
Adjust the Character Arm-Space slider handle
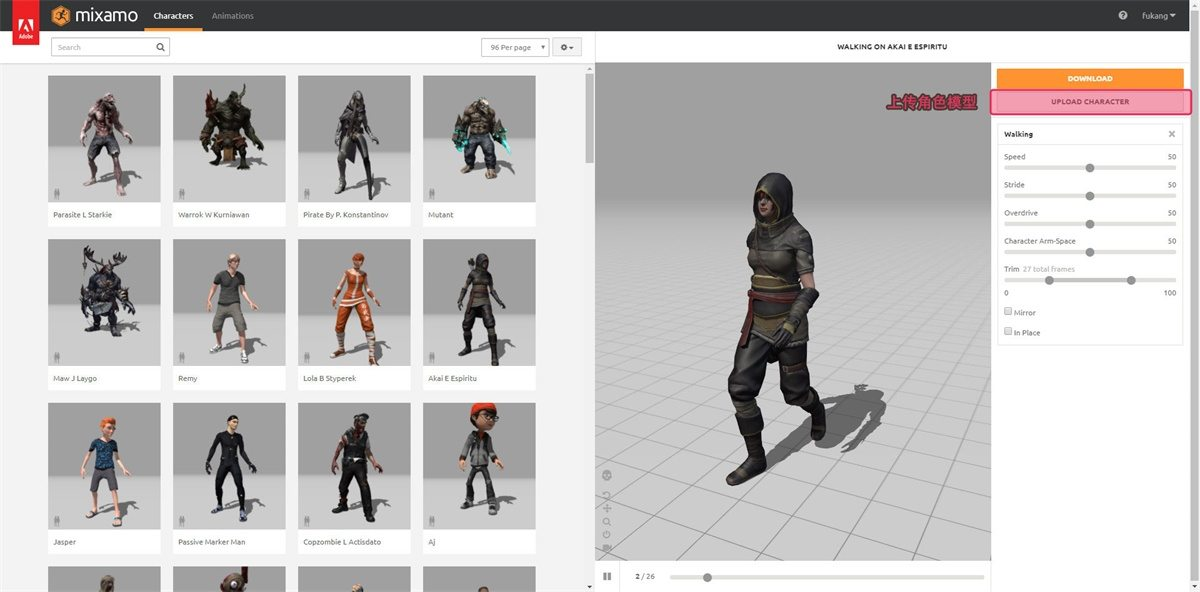(x=1090, y=252)
